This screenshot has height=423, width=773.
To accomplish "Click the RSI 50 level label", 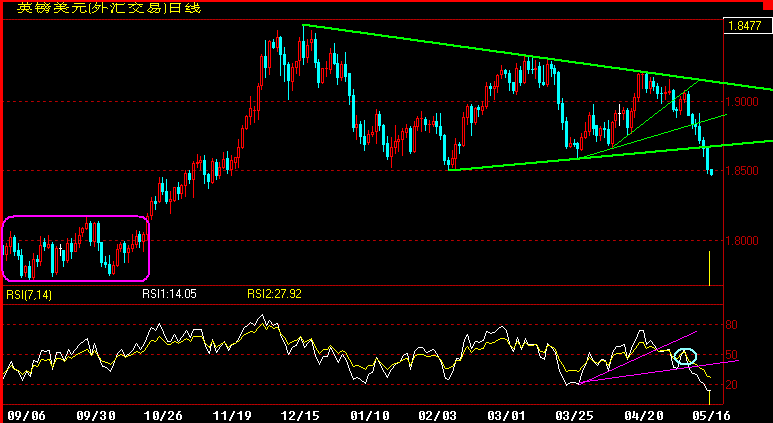I will 732,355.
